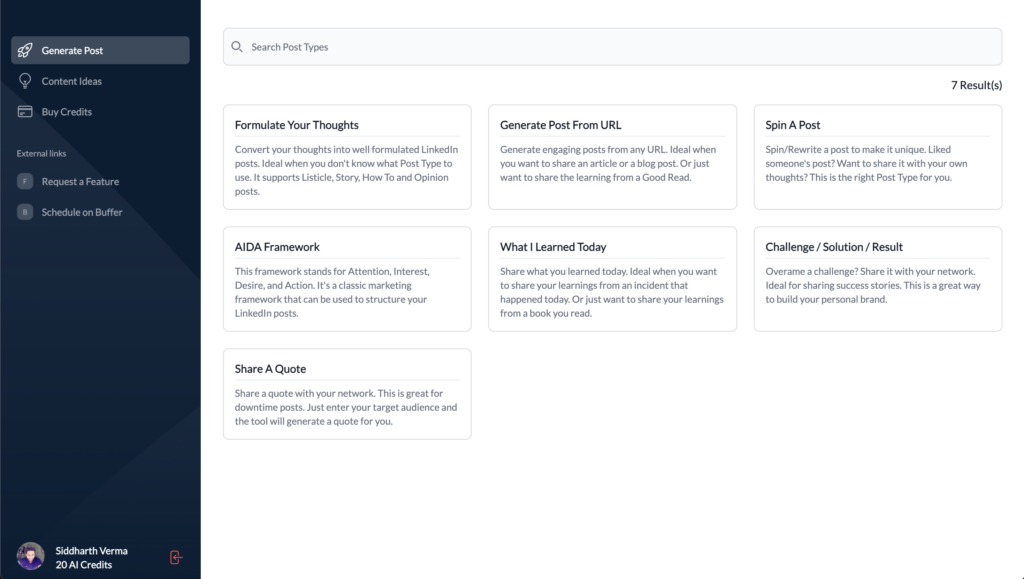Screen dimensions: 1024x579
Task: Select the Formulate Your Thoughts card
Action: tap(347, 157)
